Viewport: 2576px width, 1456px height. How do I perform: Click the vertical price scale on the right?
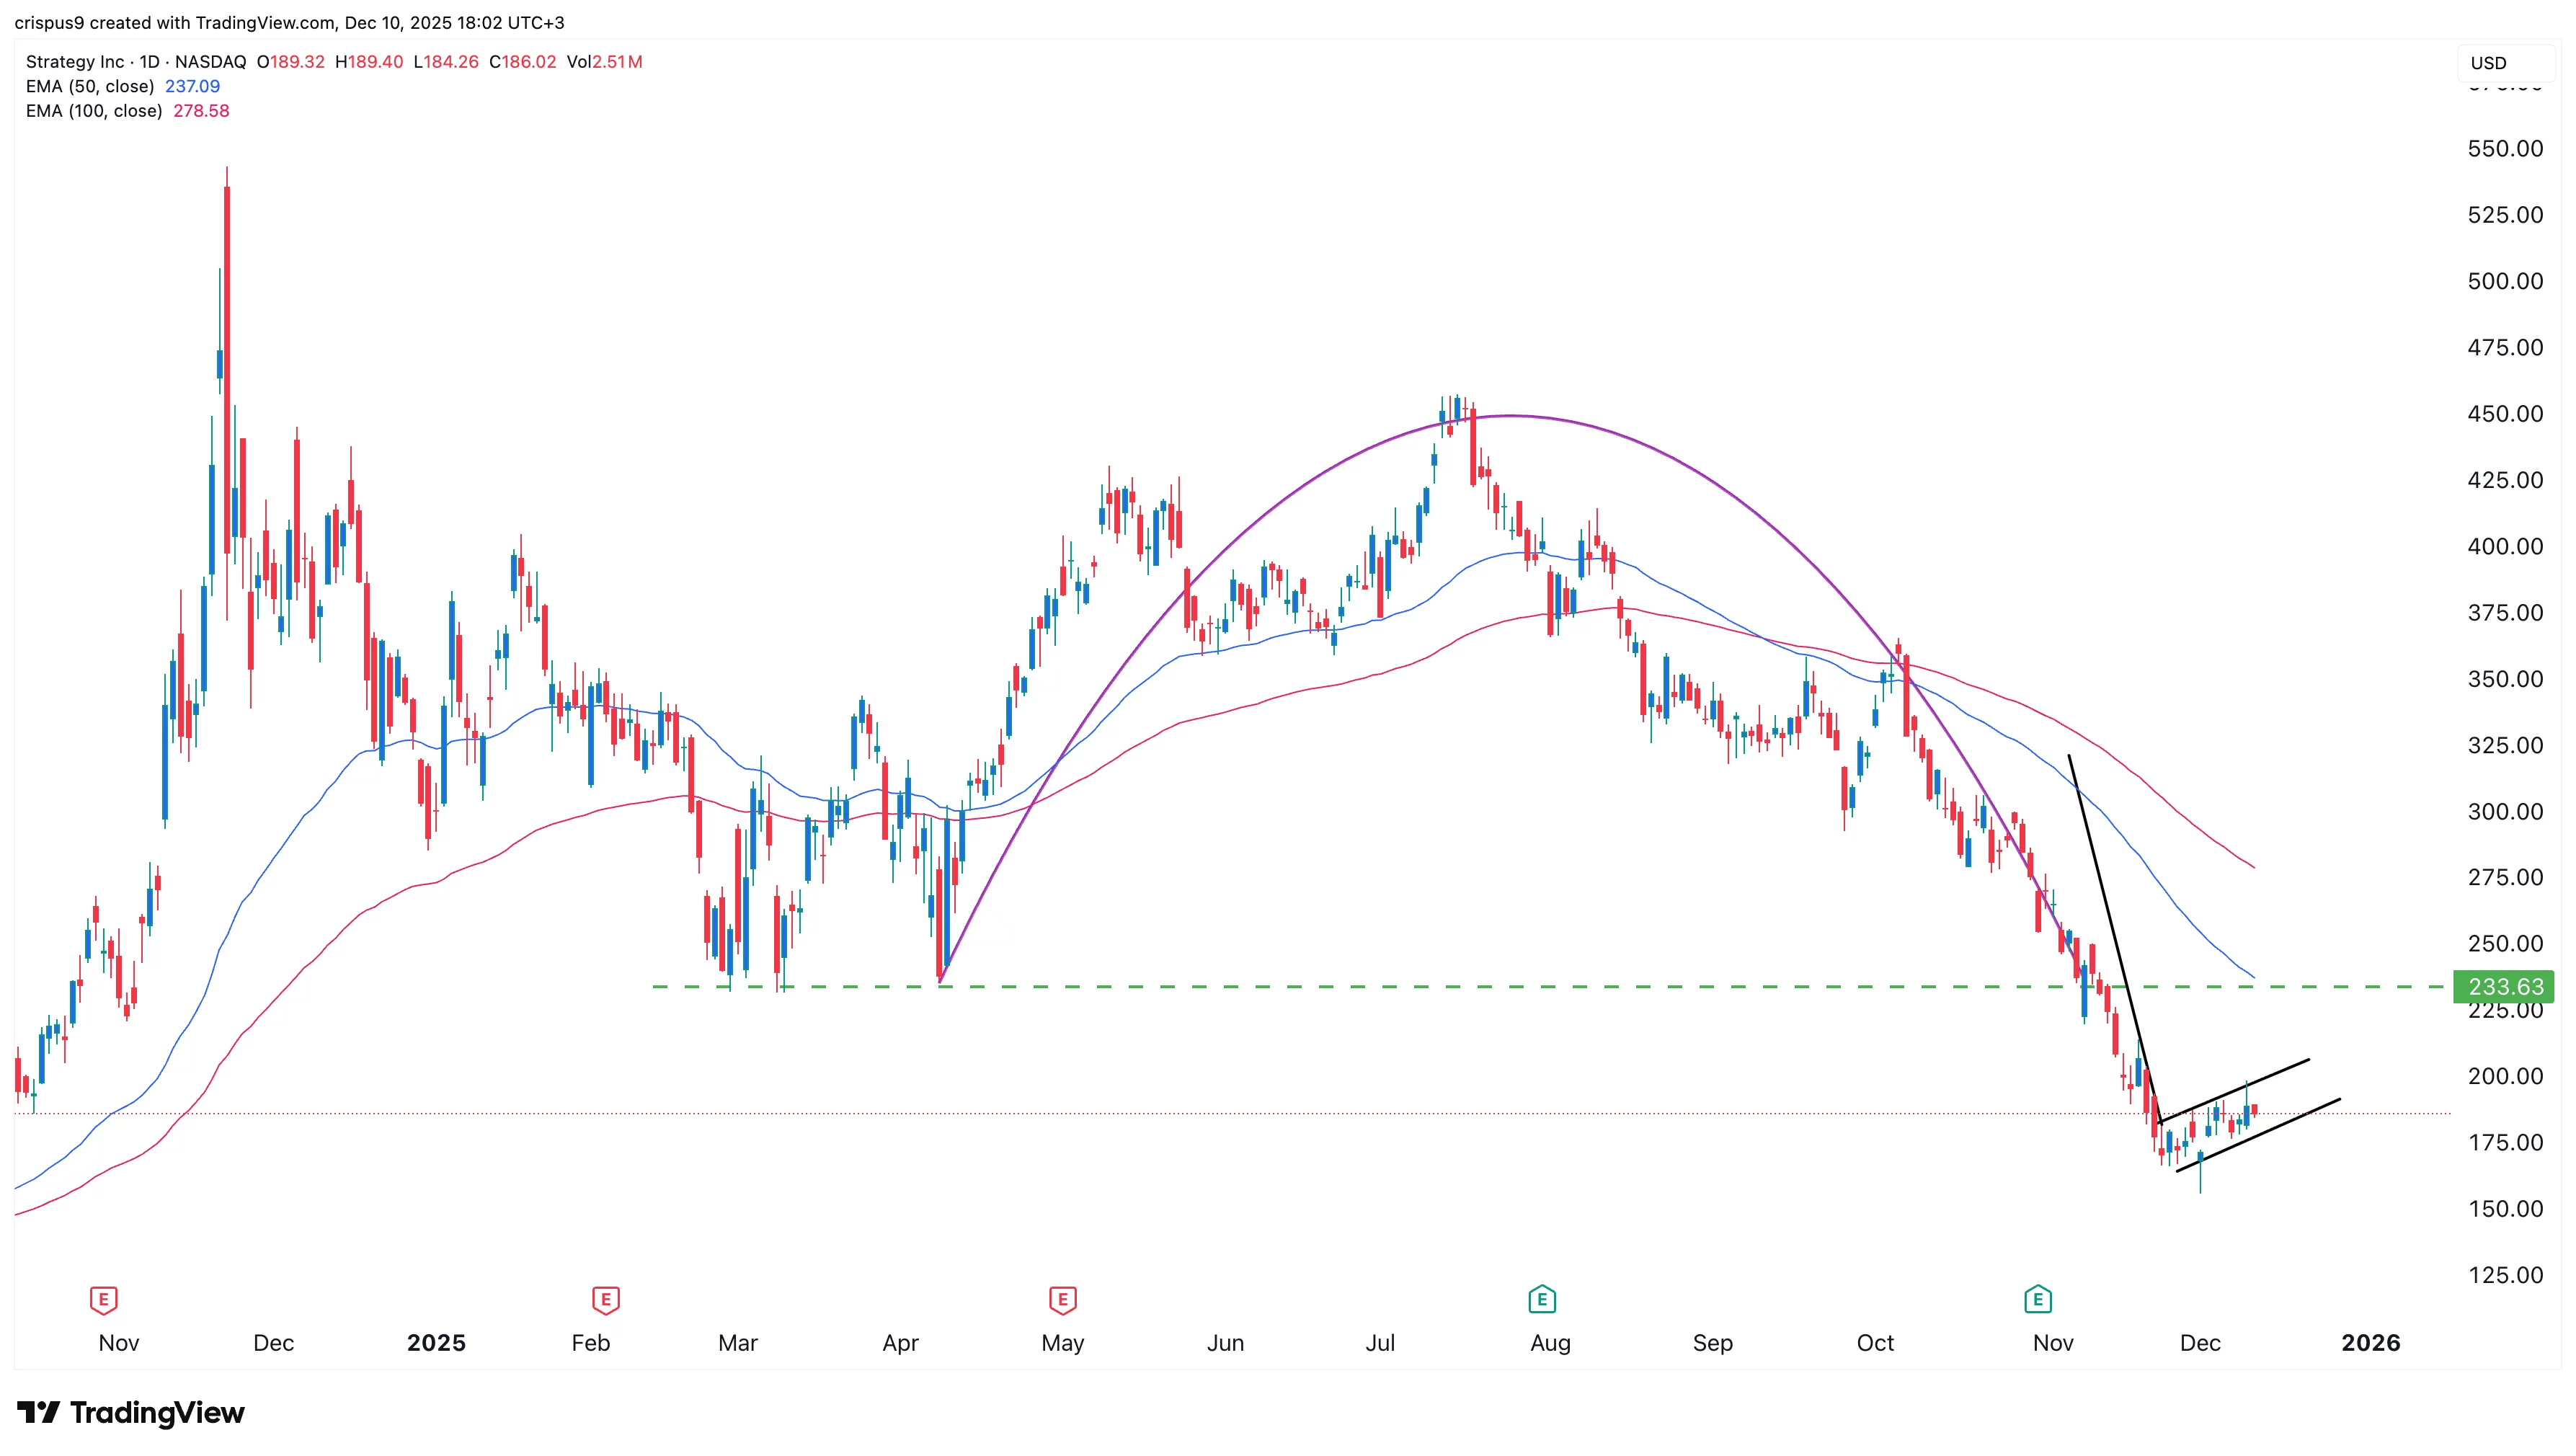point(2505,700)
